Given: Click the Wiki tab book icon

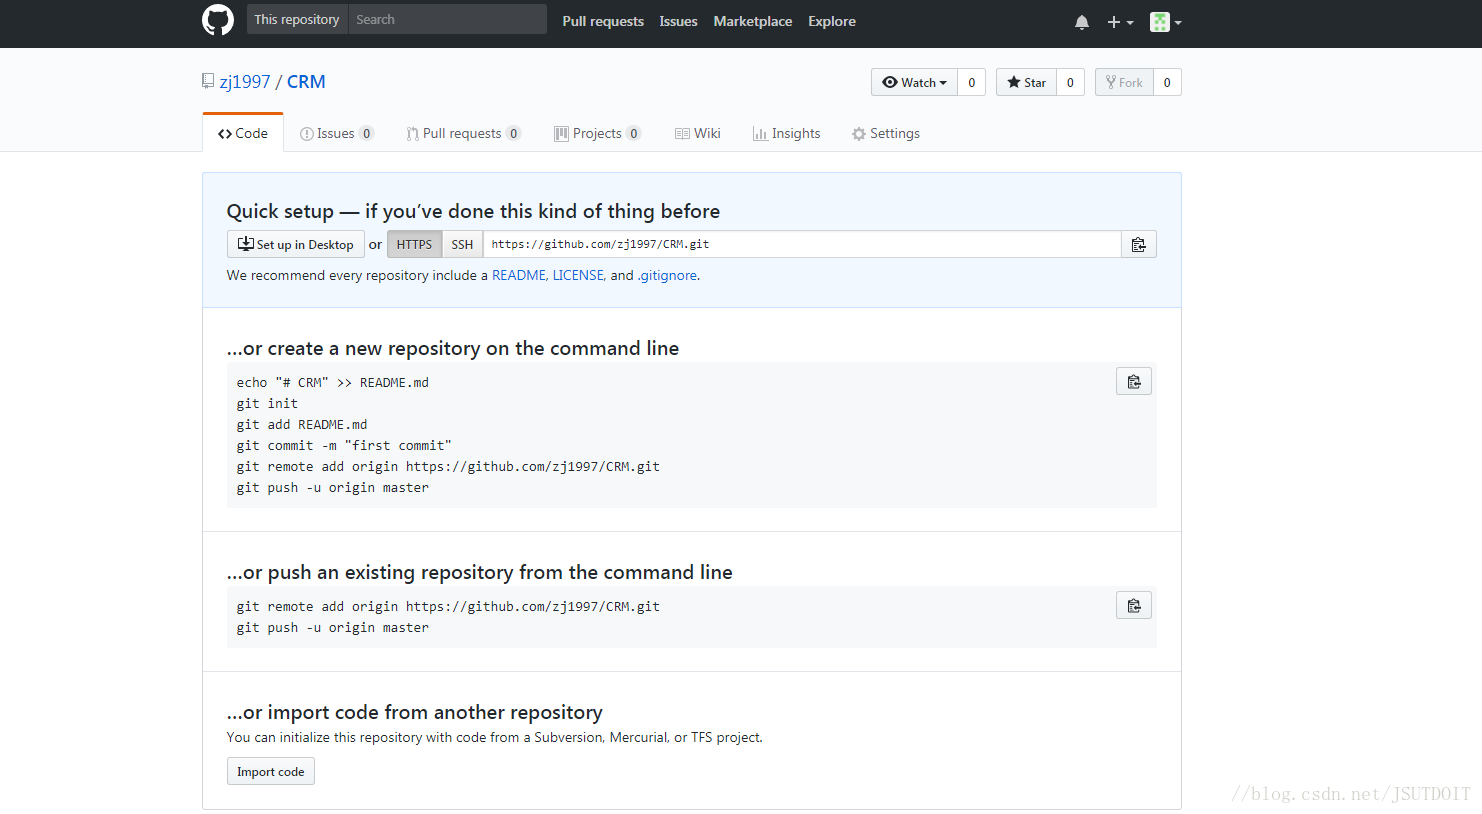Looking at the screenshot, I should [x=682, y=134].
